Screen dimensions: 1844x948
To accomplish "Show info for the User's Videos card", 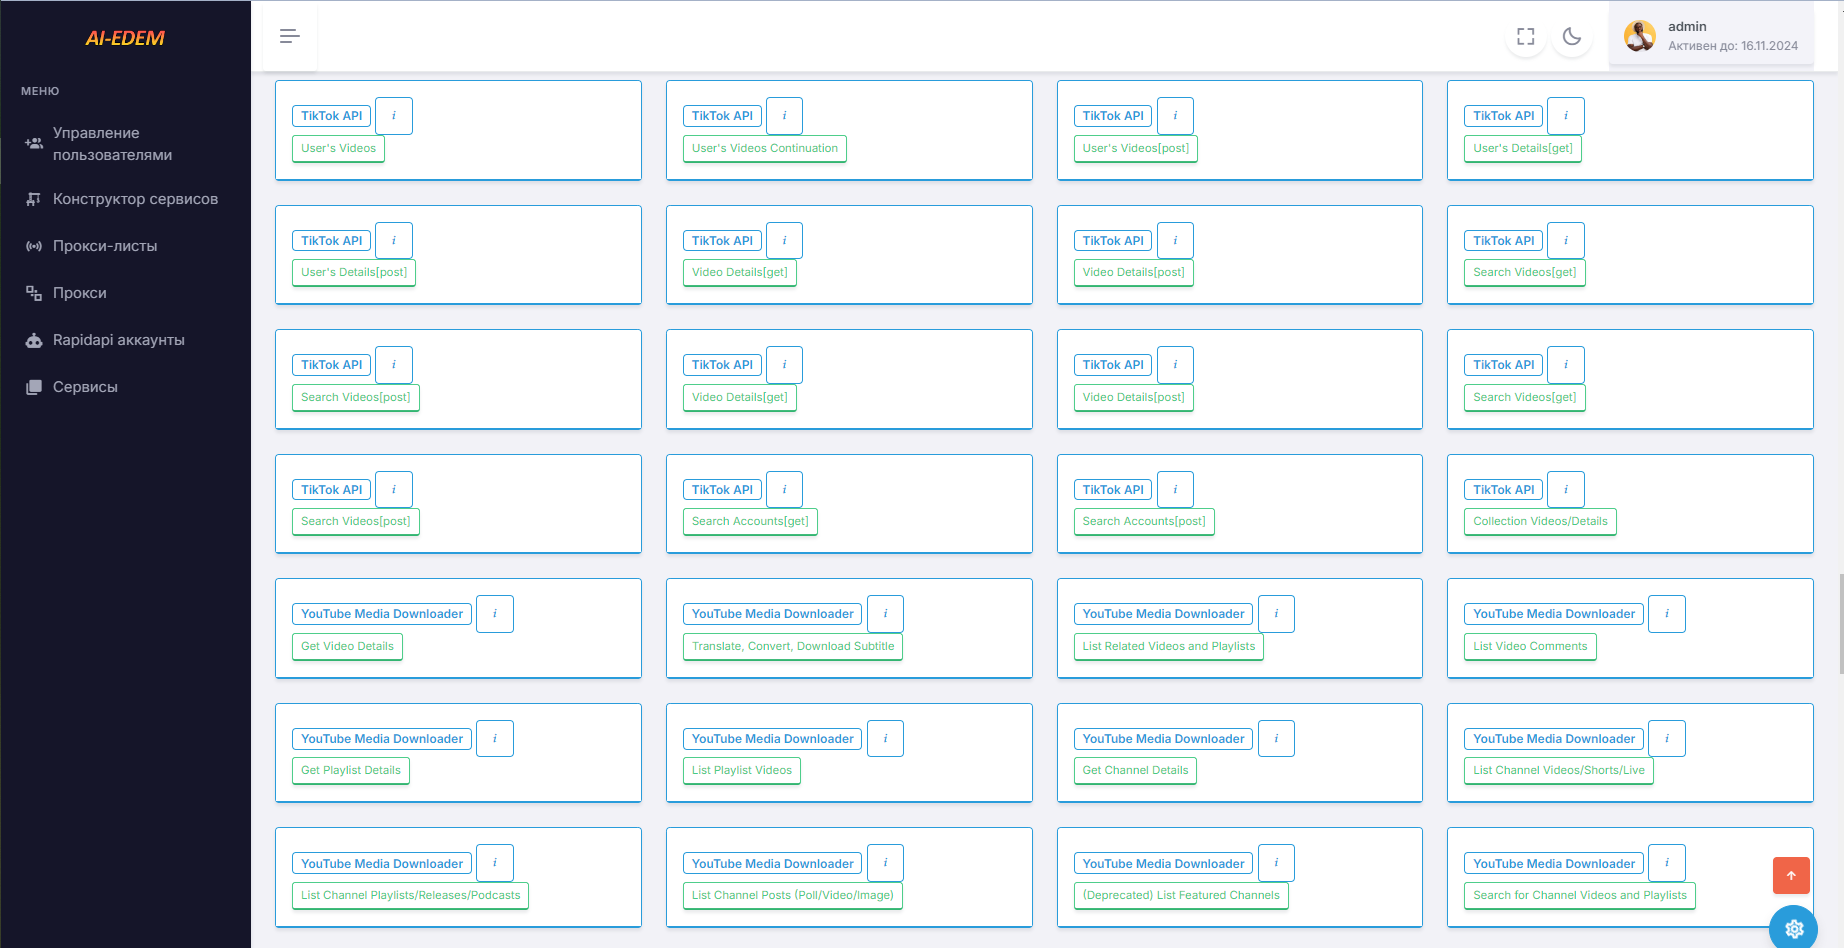I will (394, 116).
